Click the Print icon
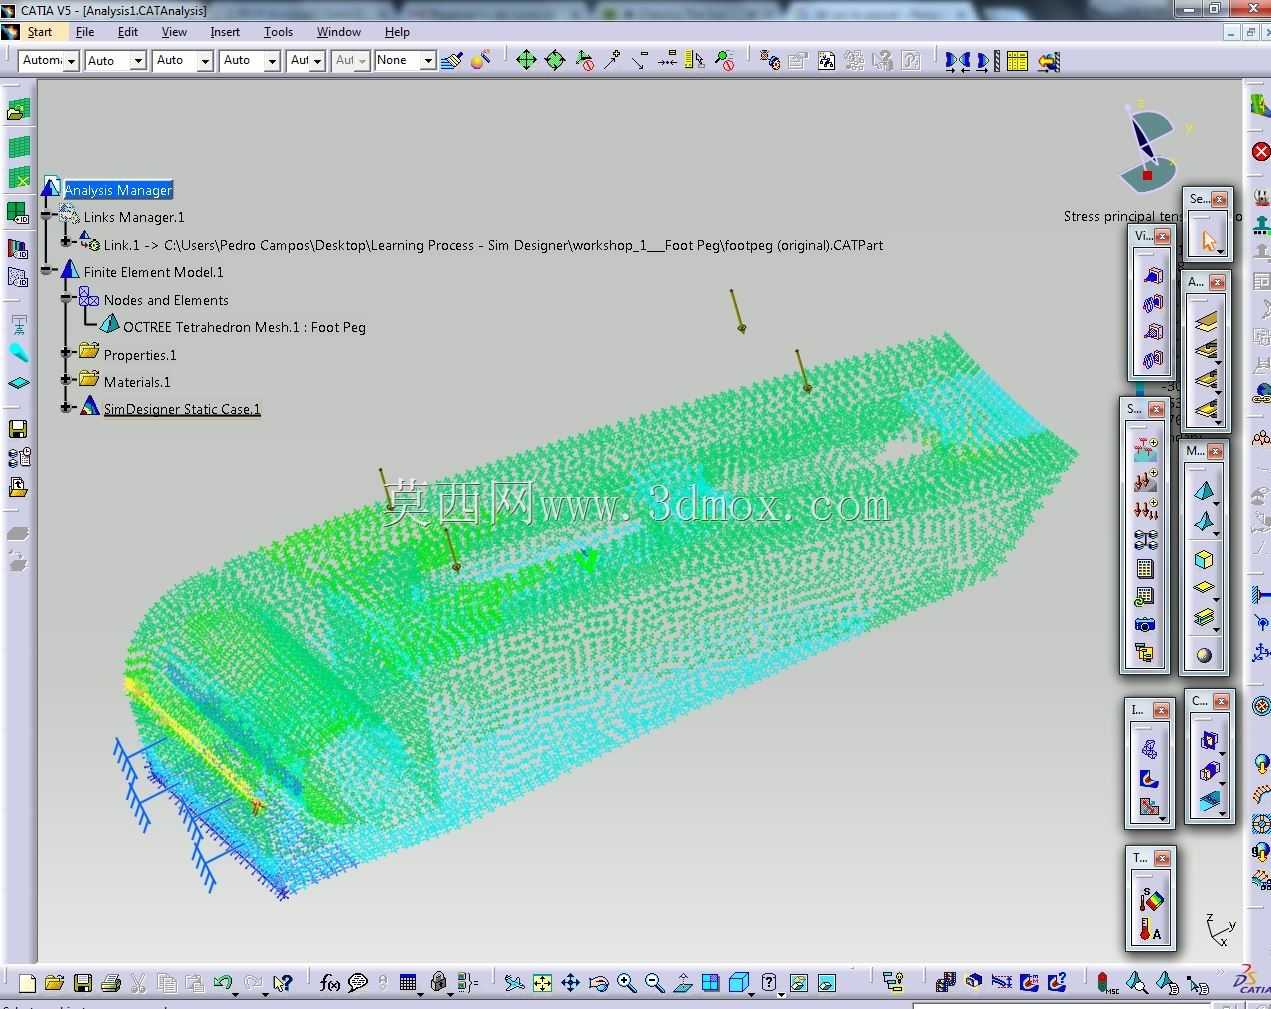This screenshot has width=1271, height=1009. pyautogui.click(x=111, y=984)
